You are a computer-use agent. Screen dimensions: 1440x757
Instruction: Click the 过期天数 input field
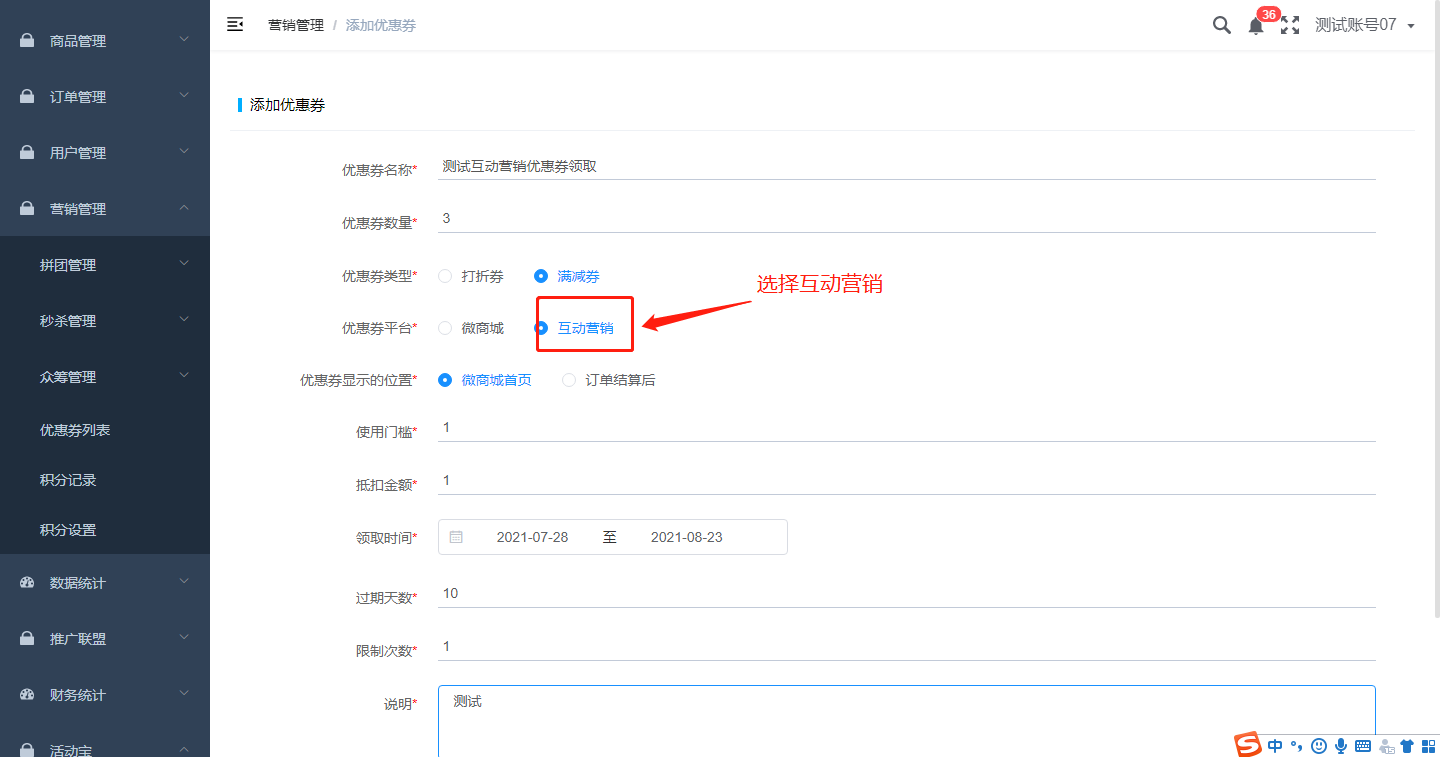pyautogui.click(x=906, y=594)
